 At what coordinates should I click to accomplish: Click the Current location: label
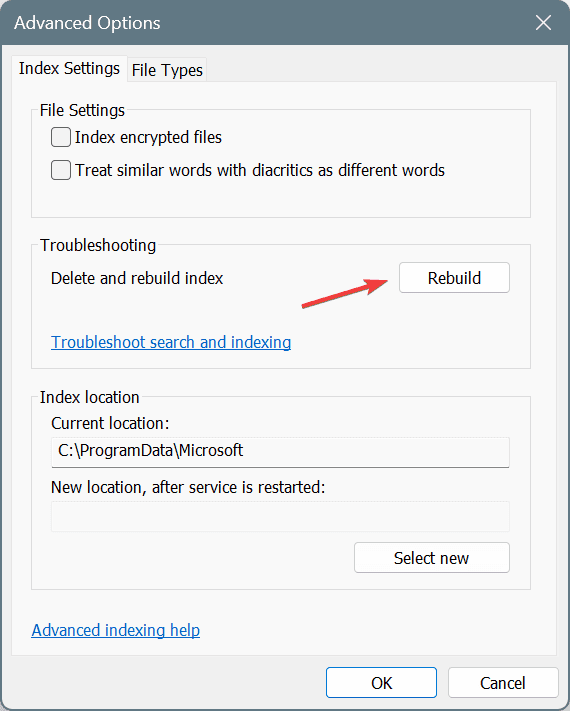click(110, 423)
